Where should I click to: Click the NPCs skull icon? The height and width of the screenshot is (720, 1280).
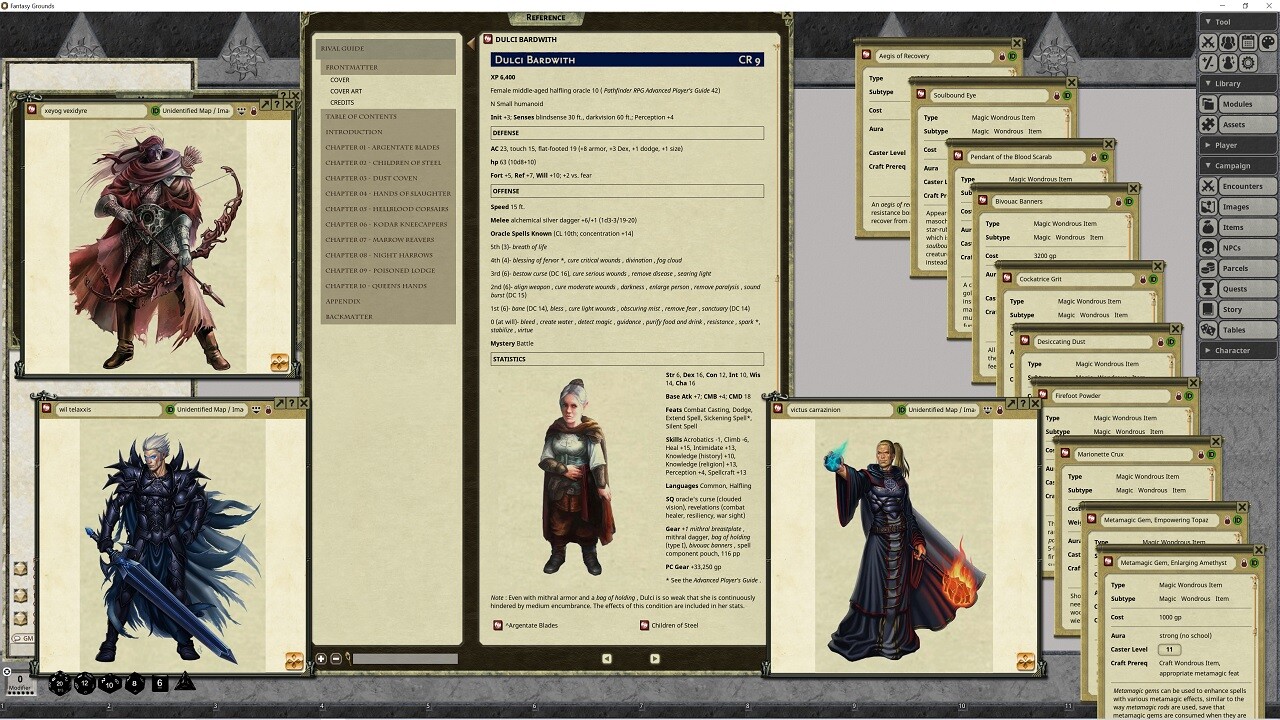pos(1209,246)
